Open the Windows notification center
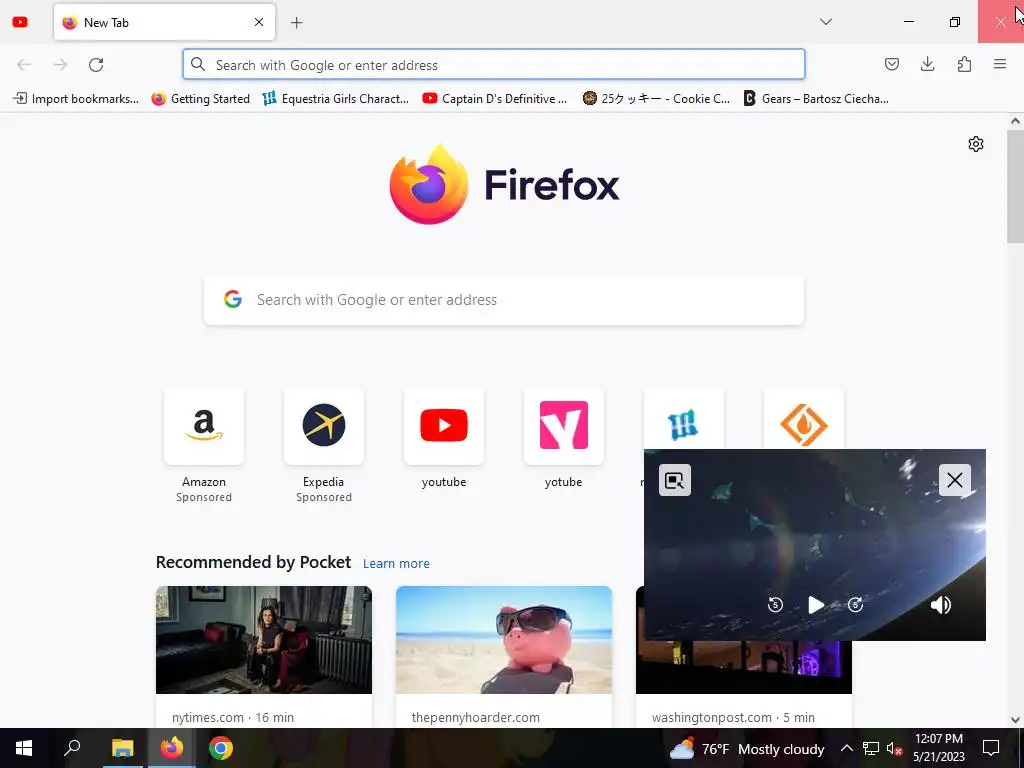Viewport: 1024px width, 768px height. pos(991,748)
